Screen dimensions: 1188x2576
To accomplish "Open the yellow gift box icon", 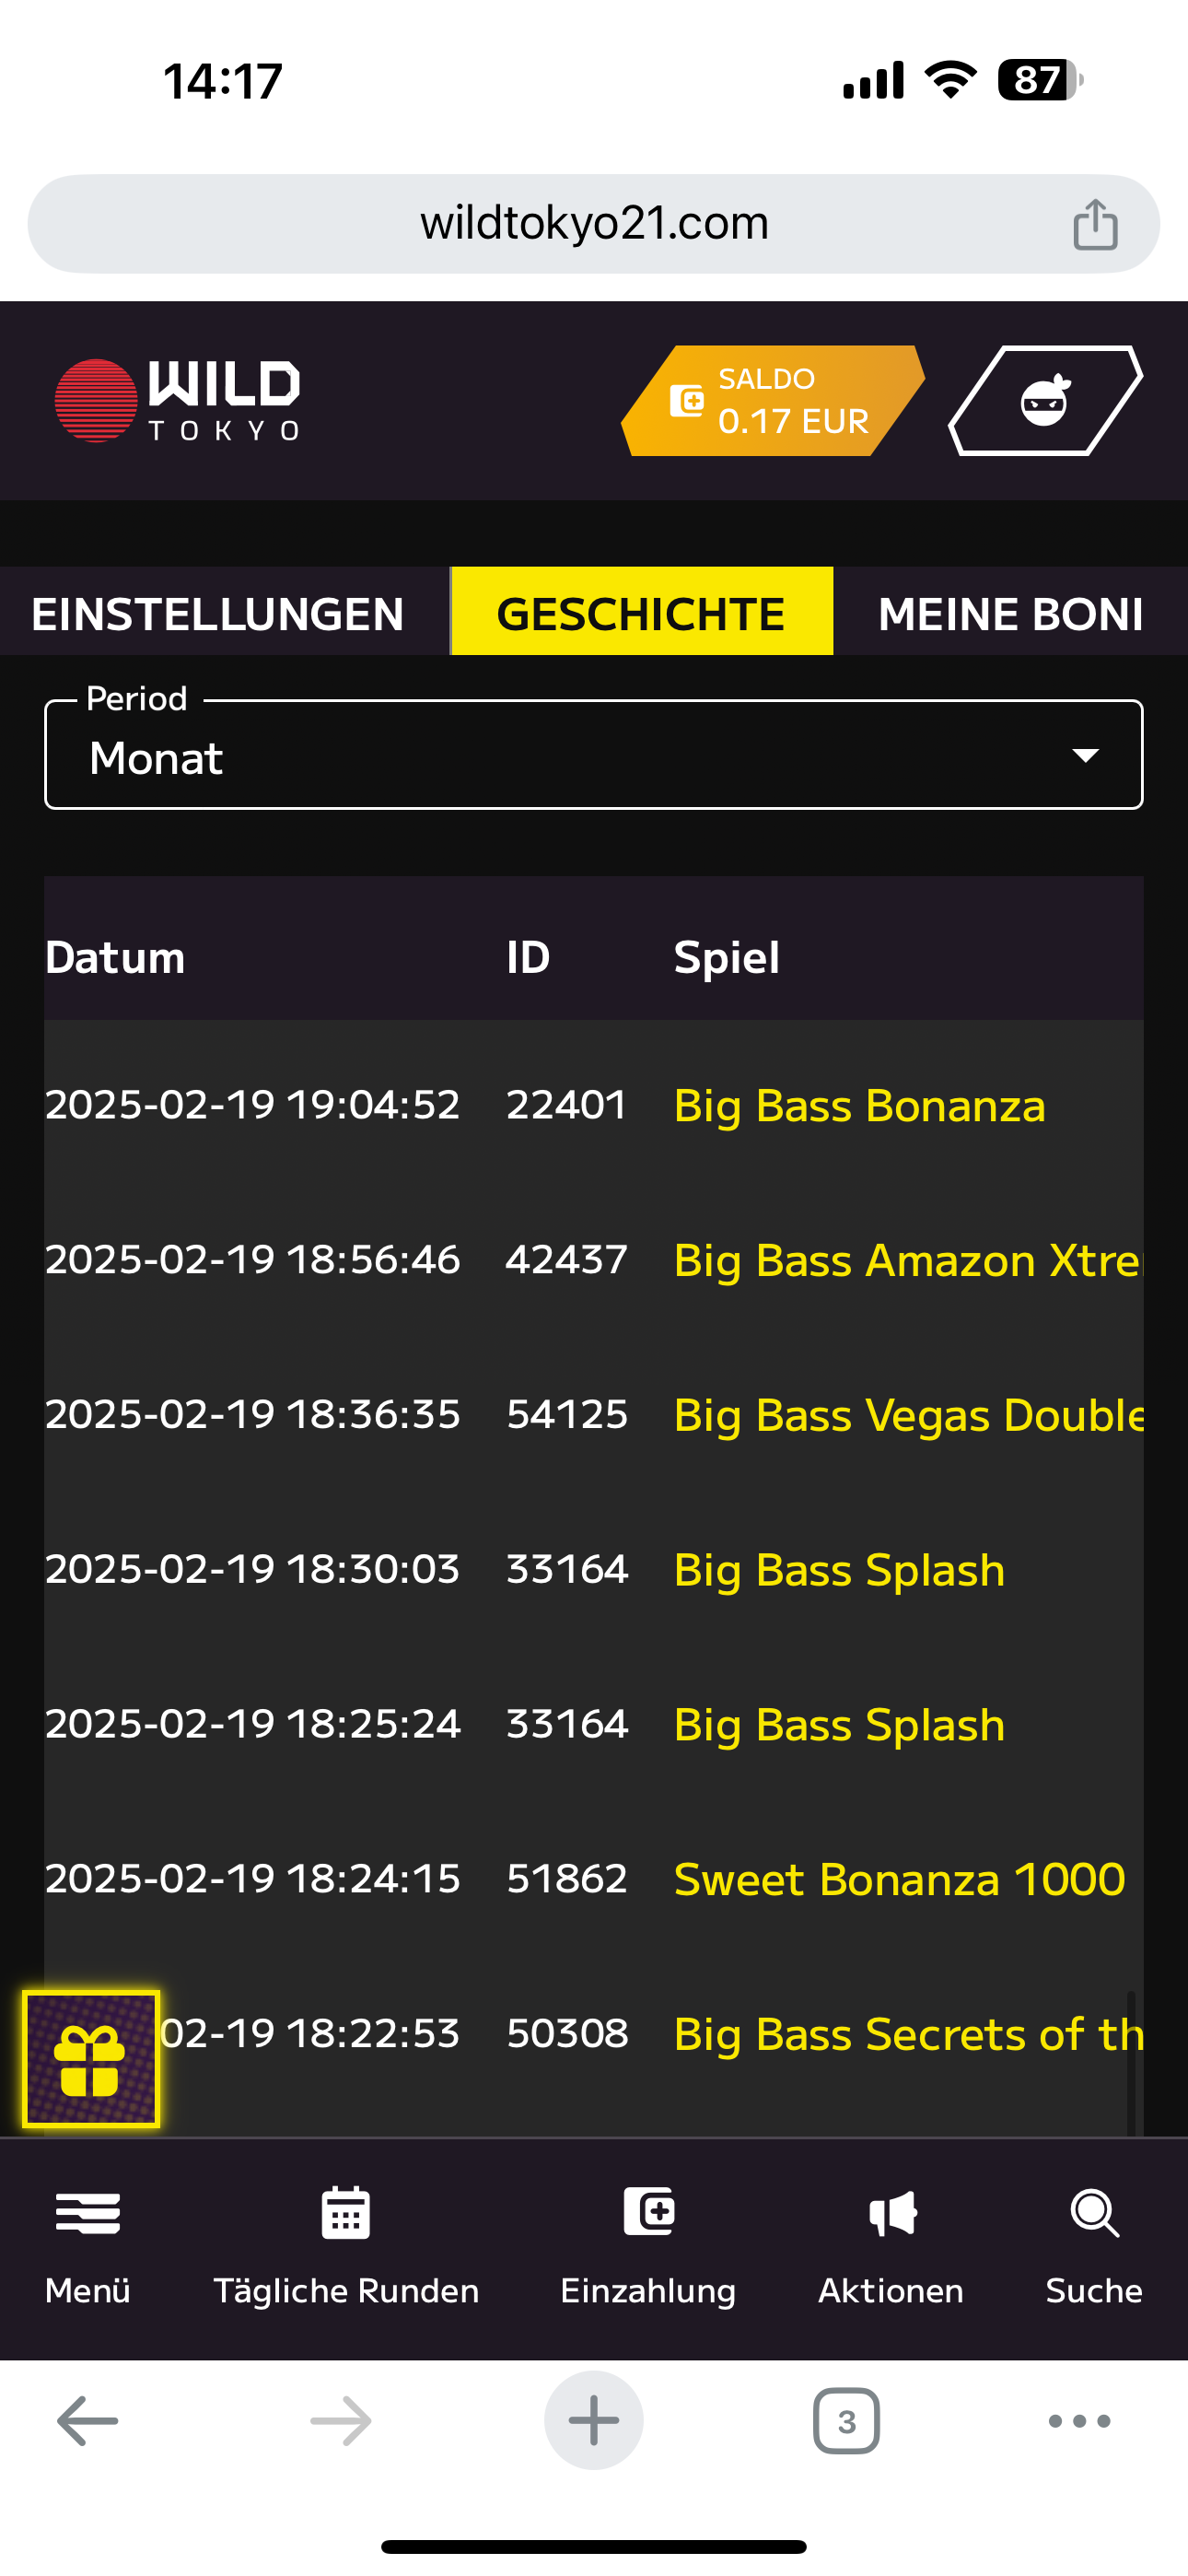I will point(91,2059).
